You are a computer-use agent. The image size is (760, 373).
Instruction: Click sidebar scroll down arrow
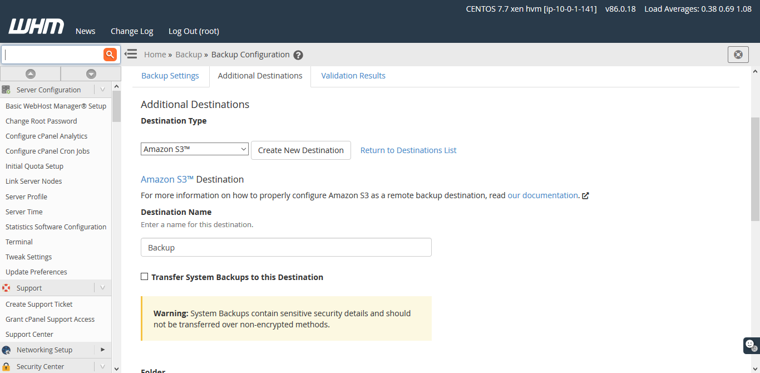pos(116,369)
